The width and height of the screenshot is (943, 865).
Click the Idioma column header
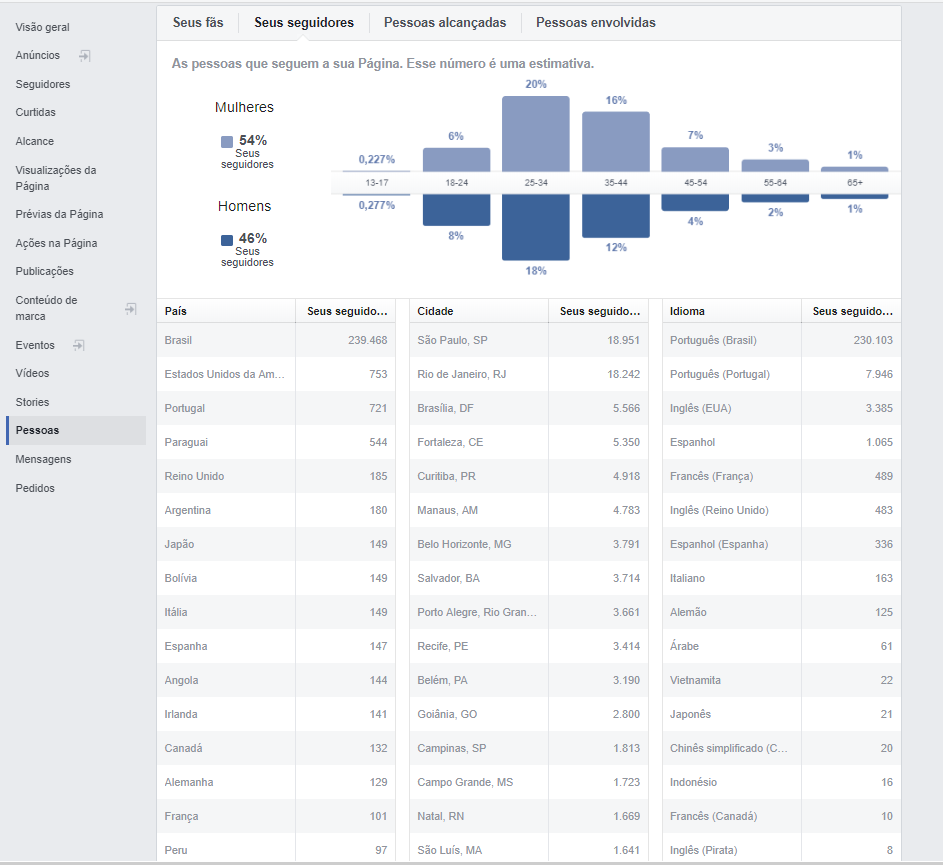(687, 311)
